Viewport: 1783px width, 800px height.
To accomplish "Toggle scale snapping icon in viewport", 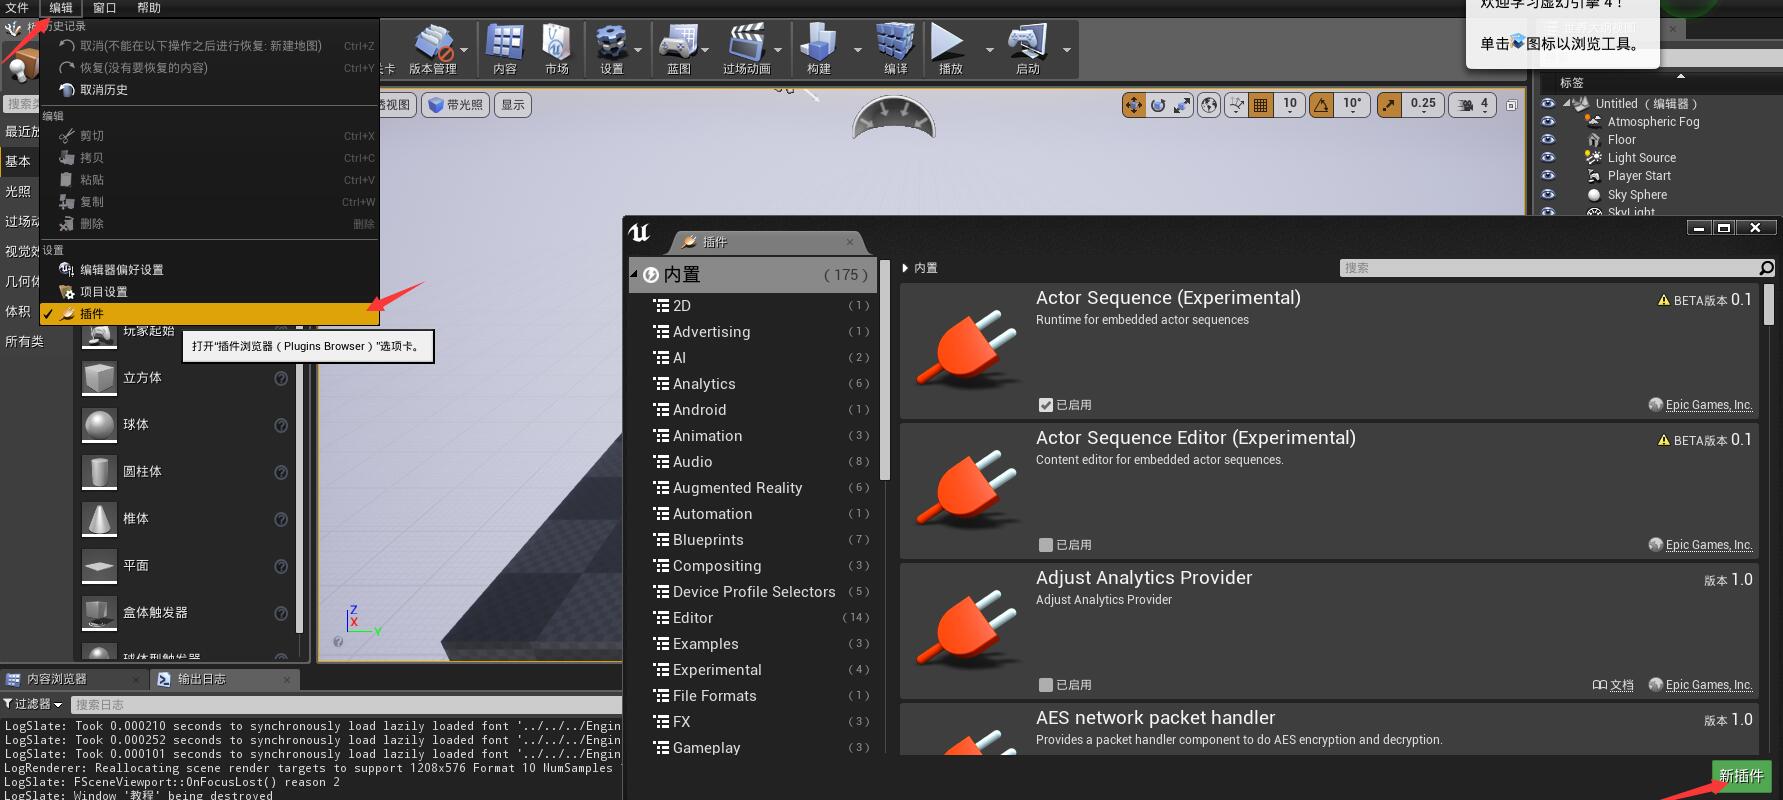I will click(x=1389, y=105).
